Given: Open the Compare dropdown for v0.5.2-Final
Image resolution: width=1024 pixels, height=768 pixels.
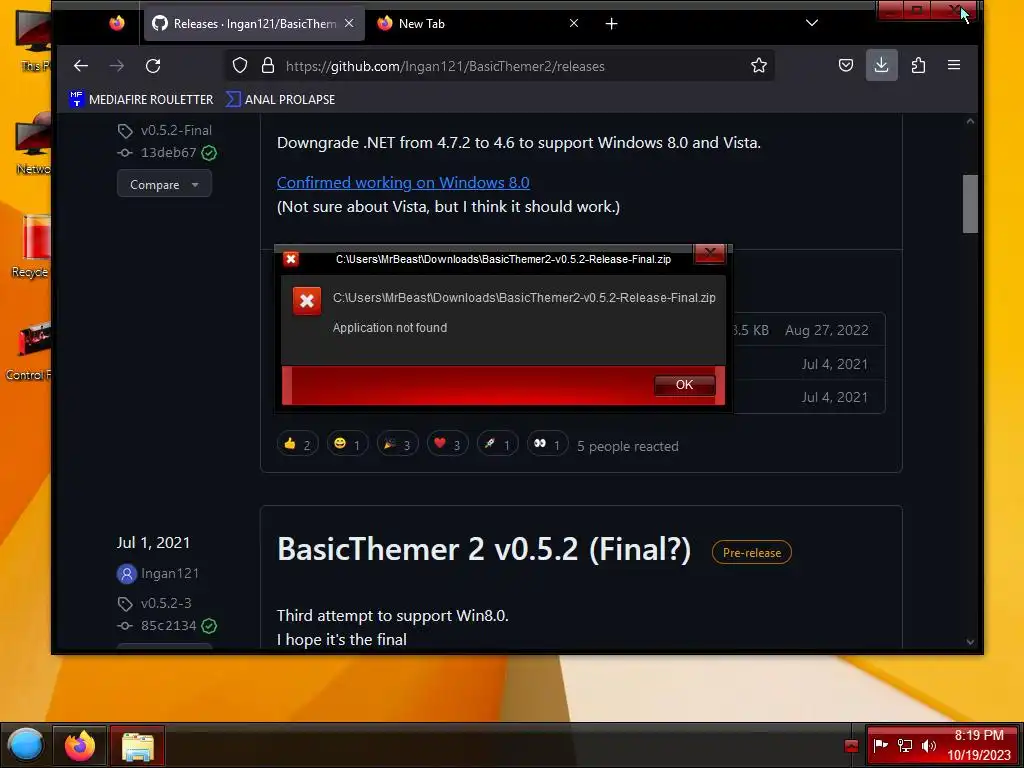Looking at the screenshot, I should pyautogui.click(x=164, y=184).
